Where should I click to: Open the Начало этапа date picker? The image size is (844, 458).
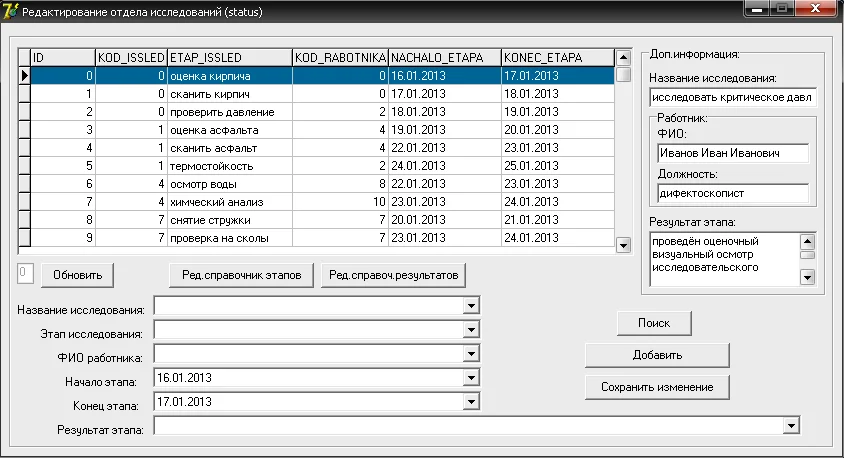coord(471,378)
